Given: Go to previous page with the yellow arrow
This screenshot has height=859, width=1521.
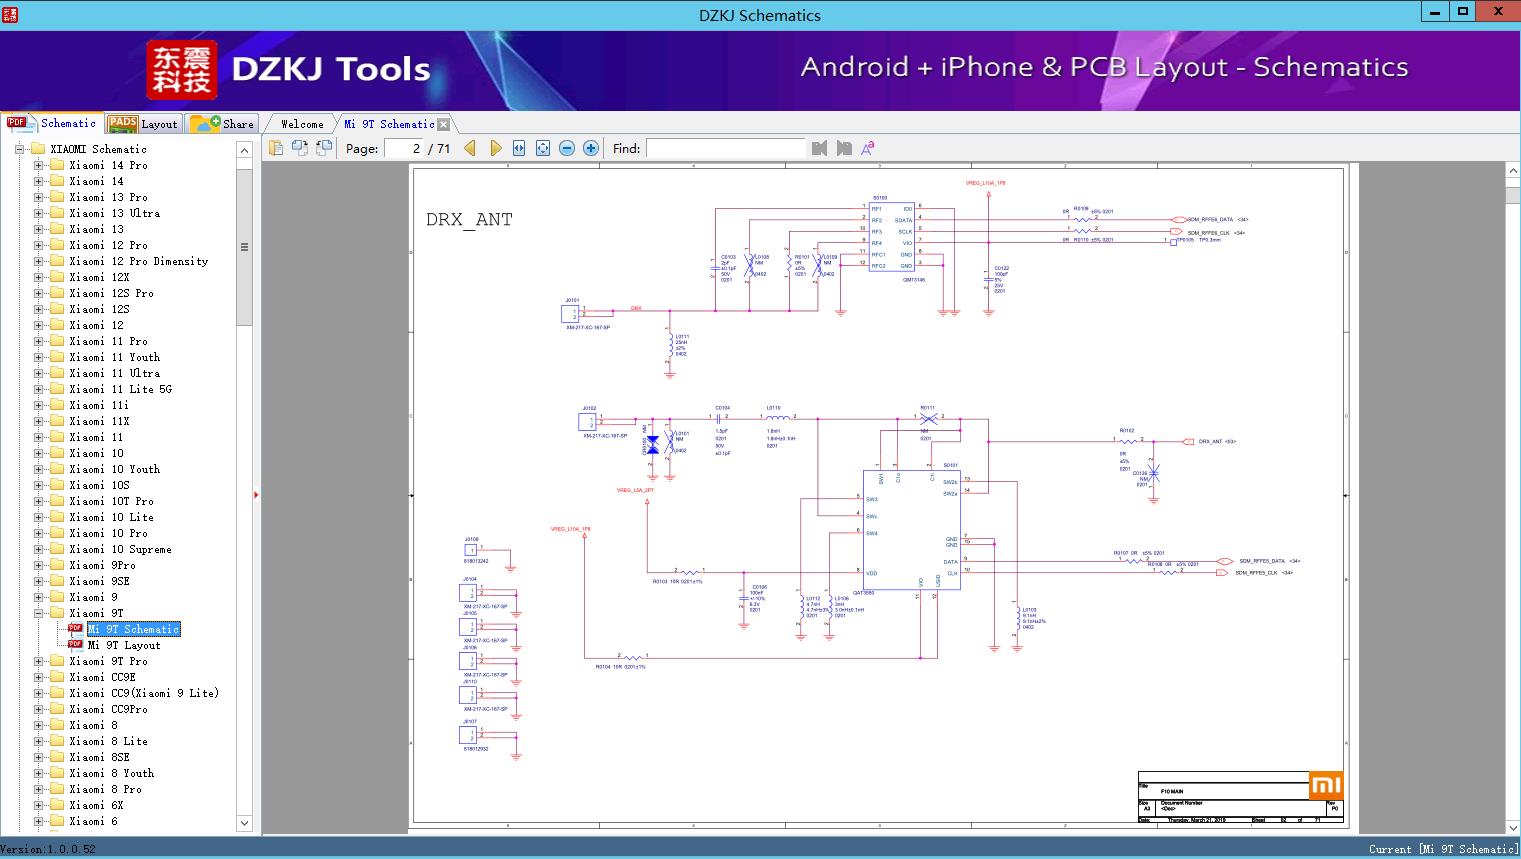Looking at the screenshot, I should (x=470, y=147).
